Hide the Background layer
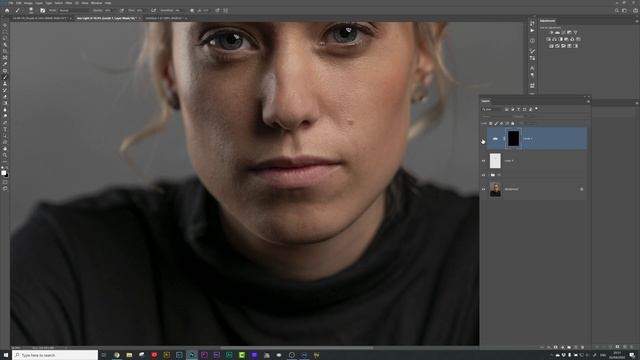The image size is (640, 360). [x=483, y=189]
